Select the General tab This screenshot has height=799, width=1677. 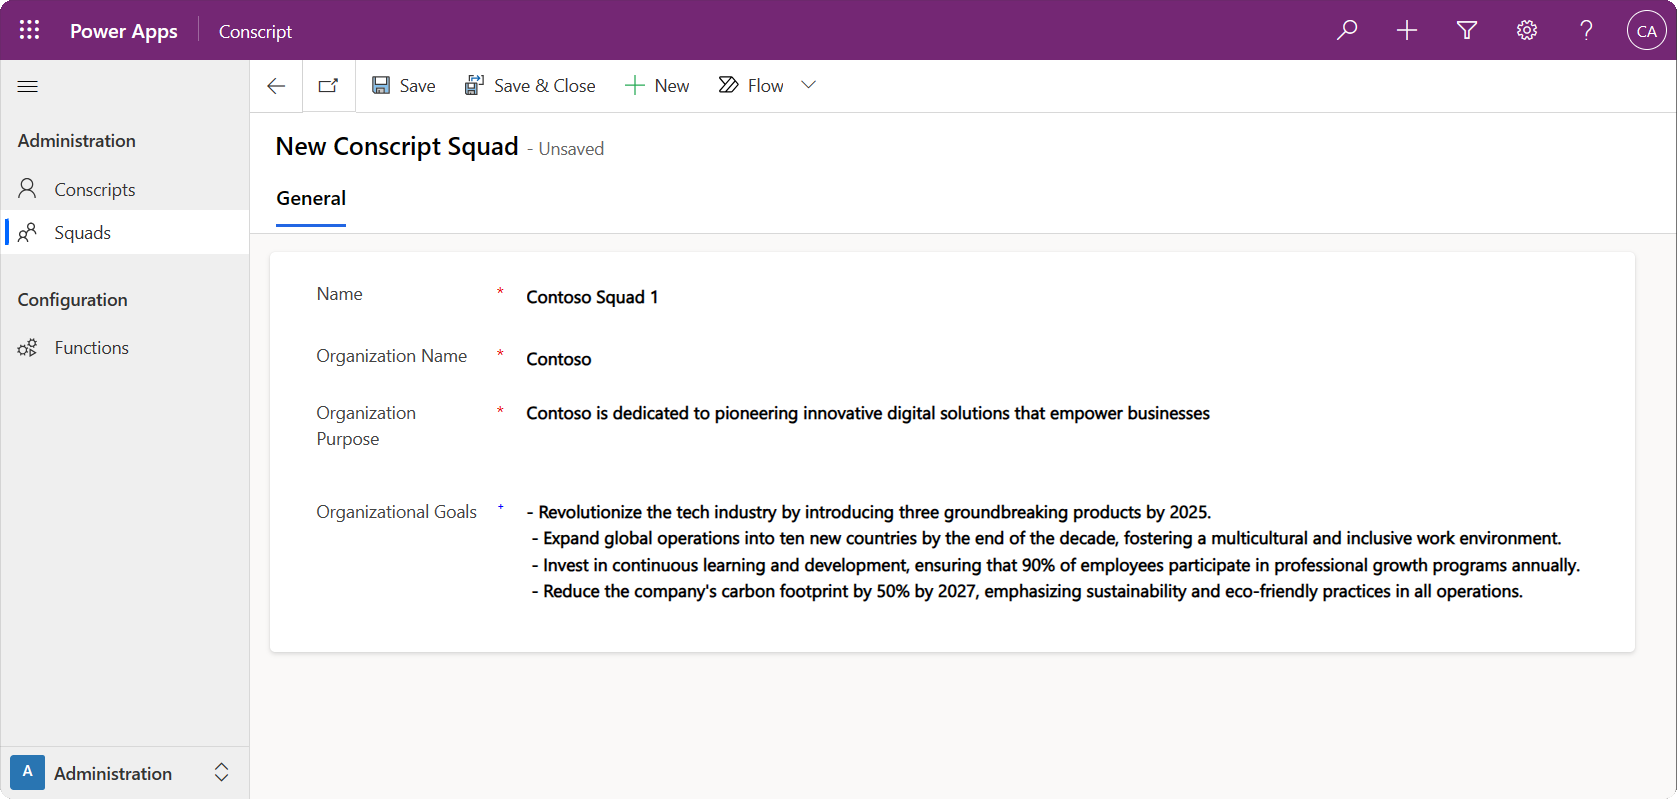click(x=311, y=198)
